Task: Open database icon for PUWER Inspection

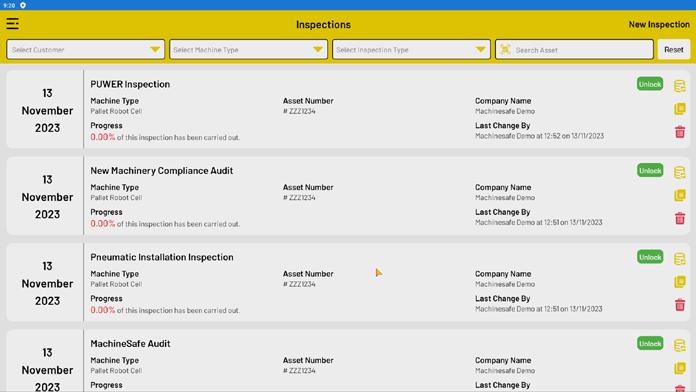Action: 680,86
